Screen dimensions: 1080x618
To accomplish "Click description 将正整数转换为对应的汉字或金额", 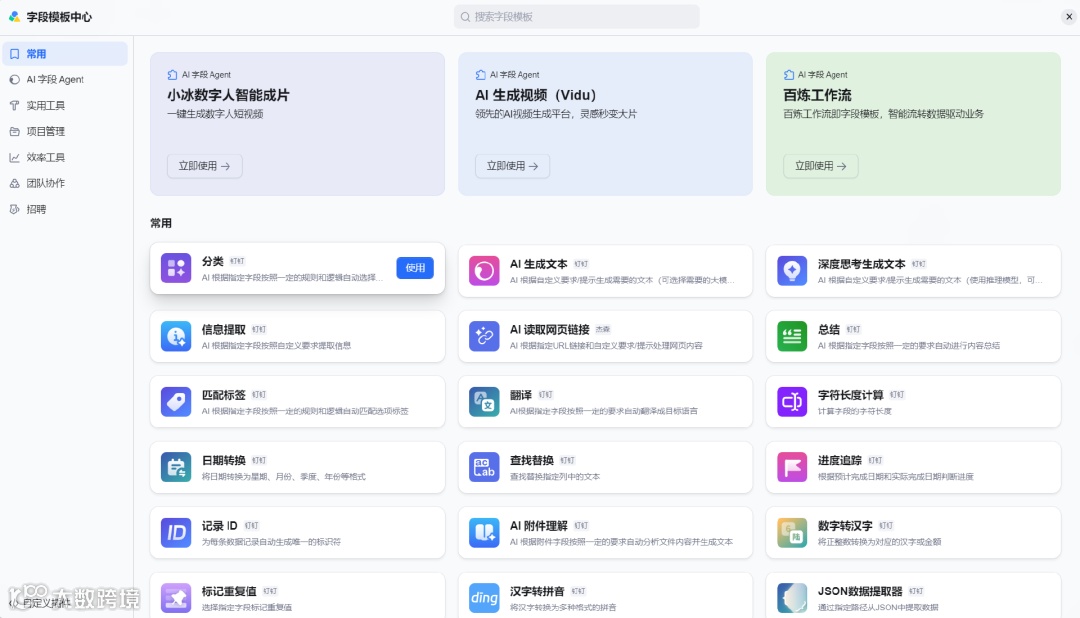I will click(880, 542).
